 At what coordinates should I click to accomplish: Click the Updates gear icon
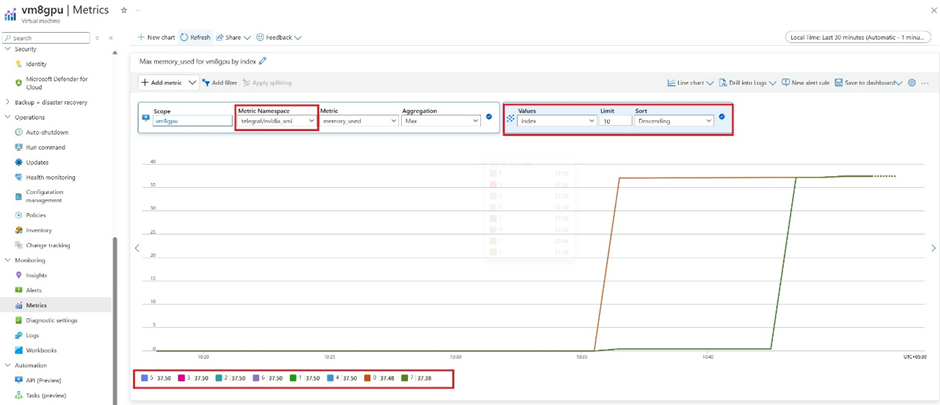pyautogui.click(x=19, y=162)
